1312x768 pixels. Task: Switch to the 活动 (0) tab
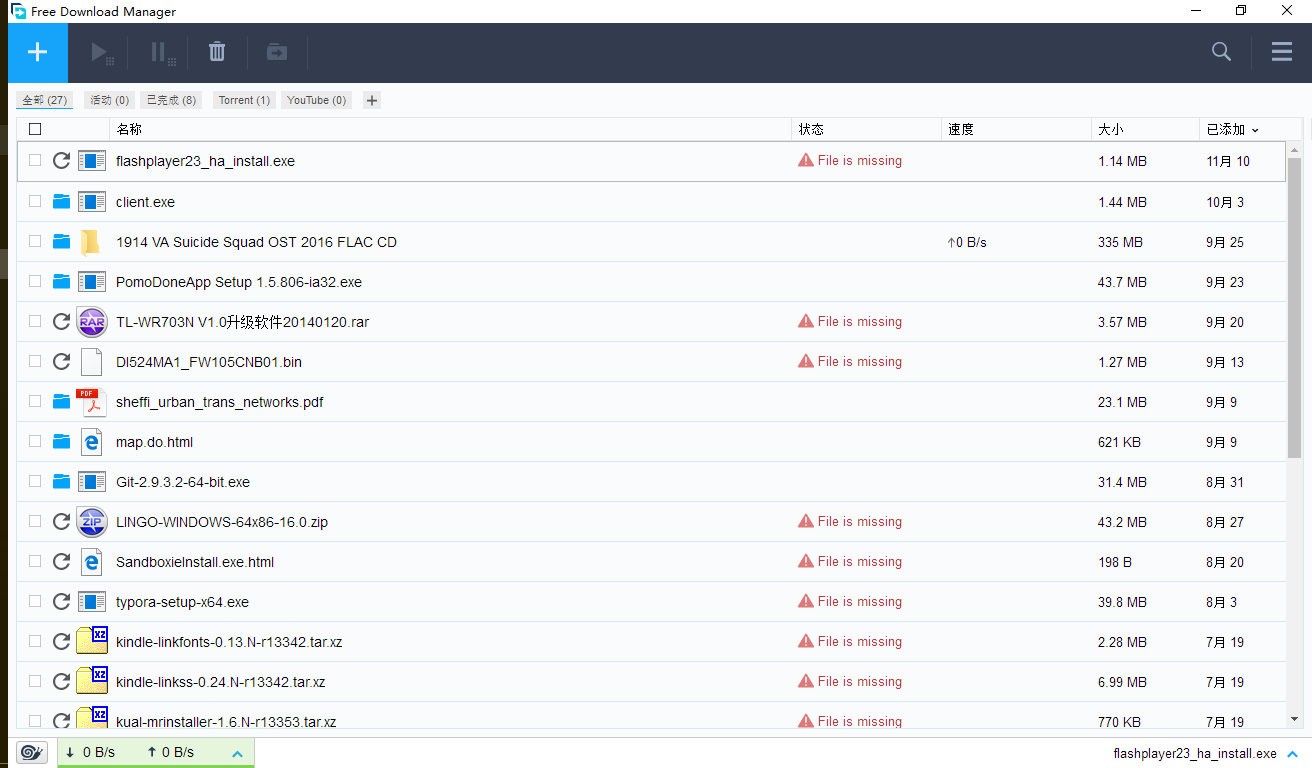(110, 100)
